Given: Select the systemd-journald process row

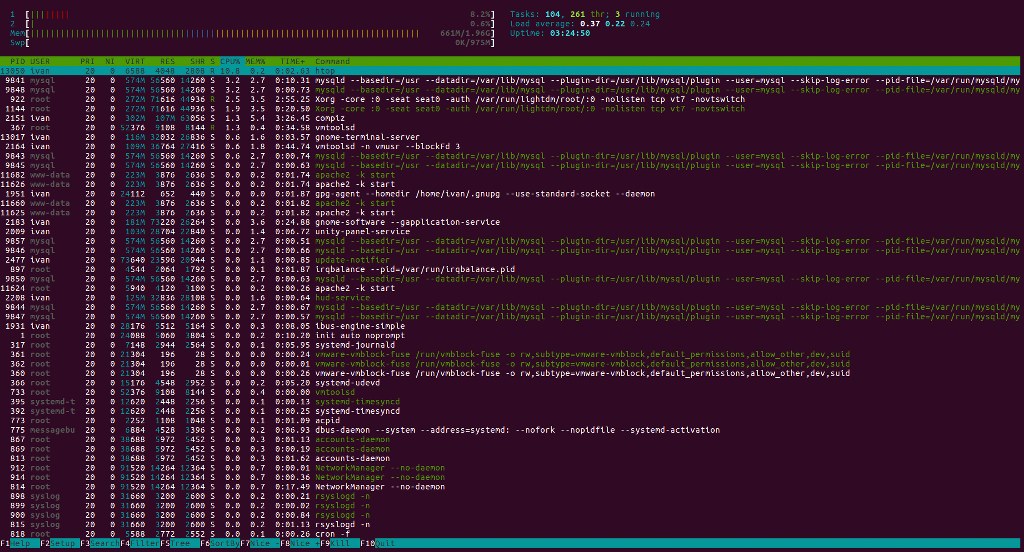Looking at the screenshot, I should coord(512,345).
